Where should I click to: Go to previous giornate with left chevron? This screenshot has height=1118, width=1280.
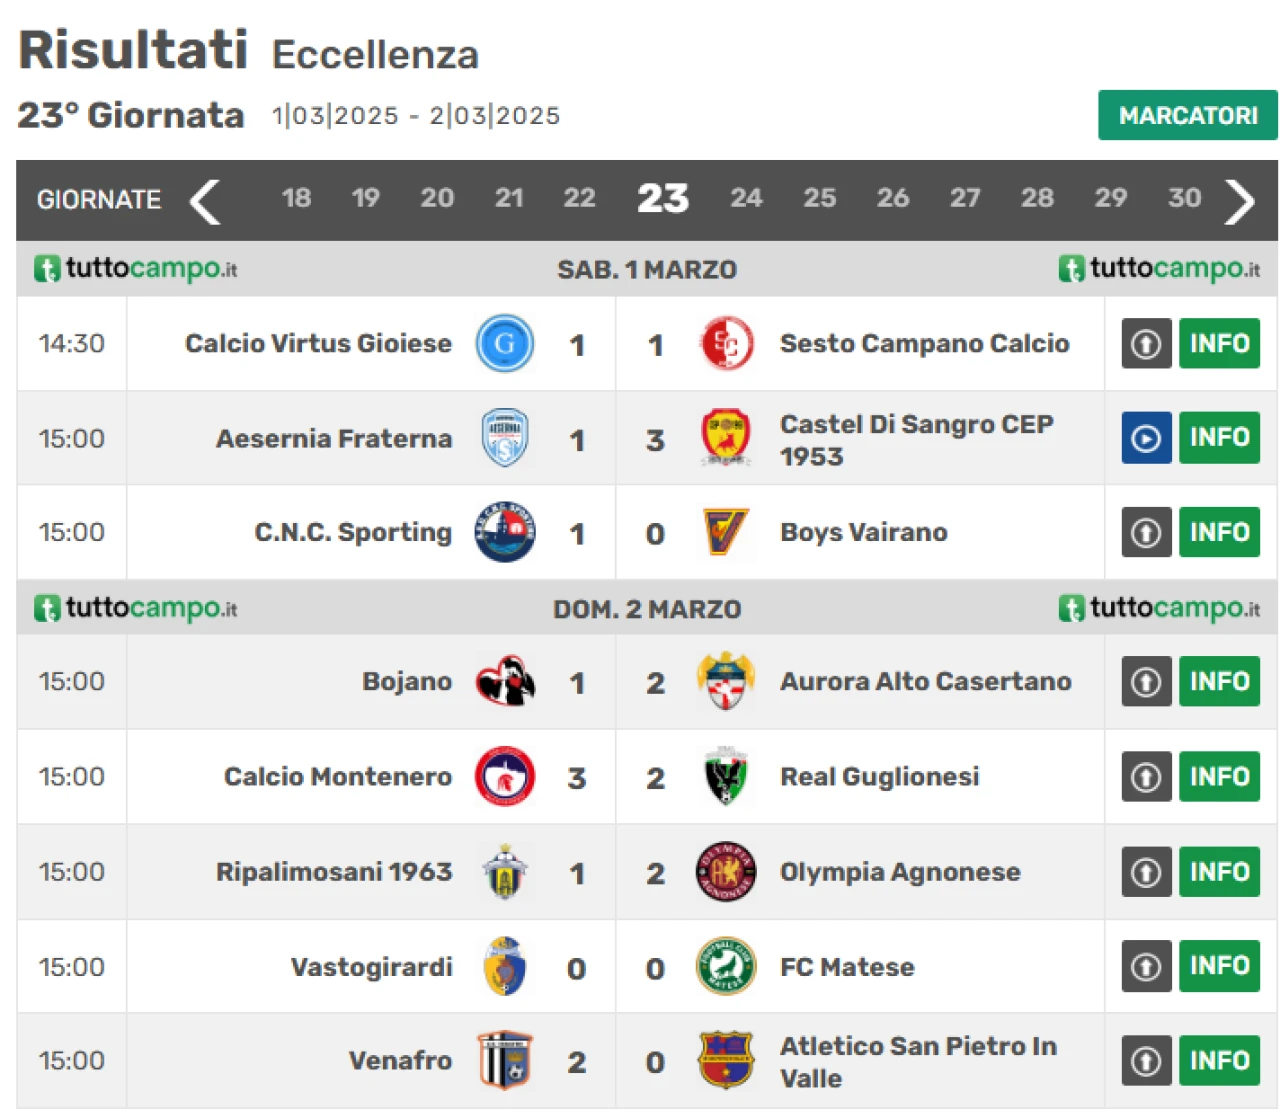[205, 201]
